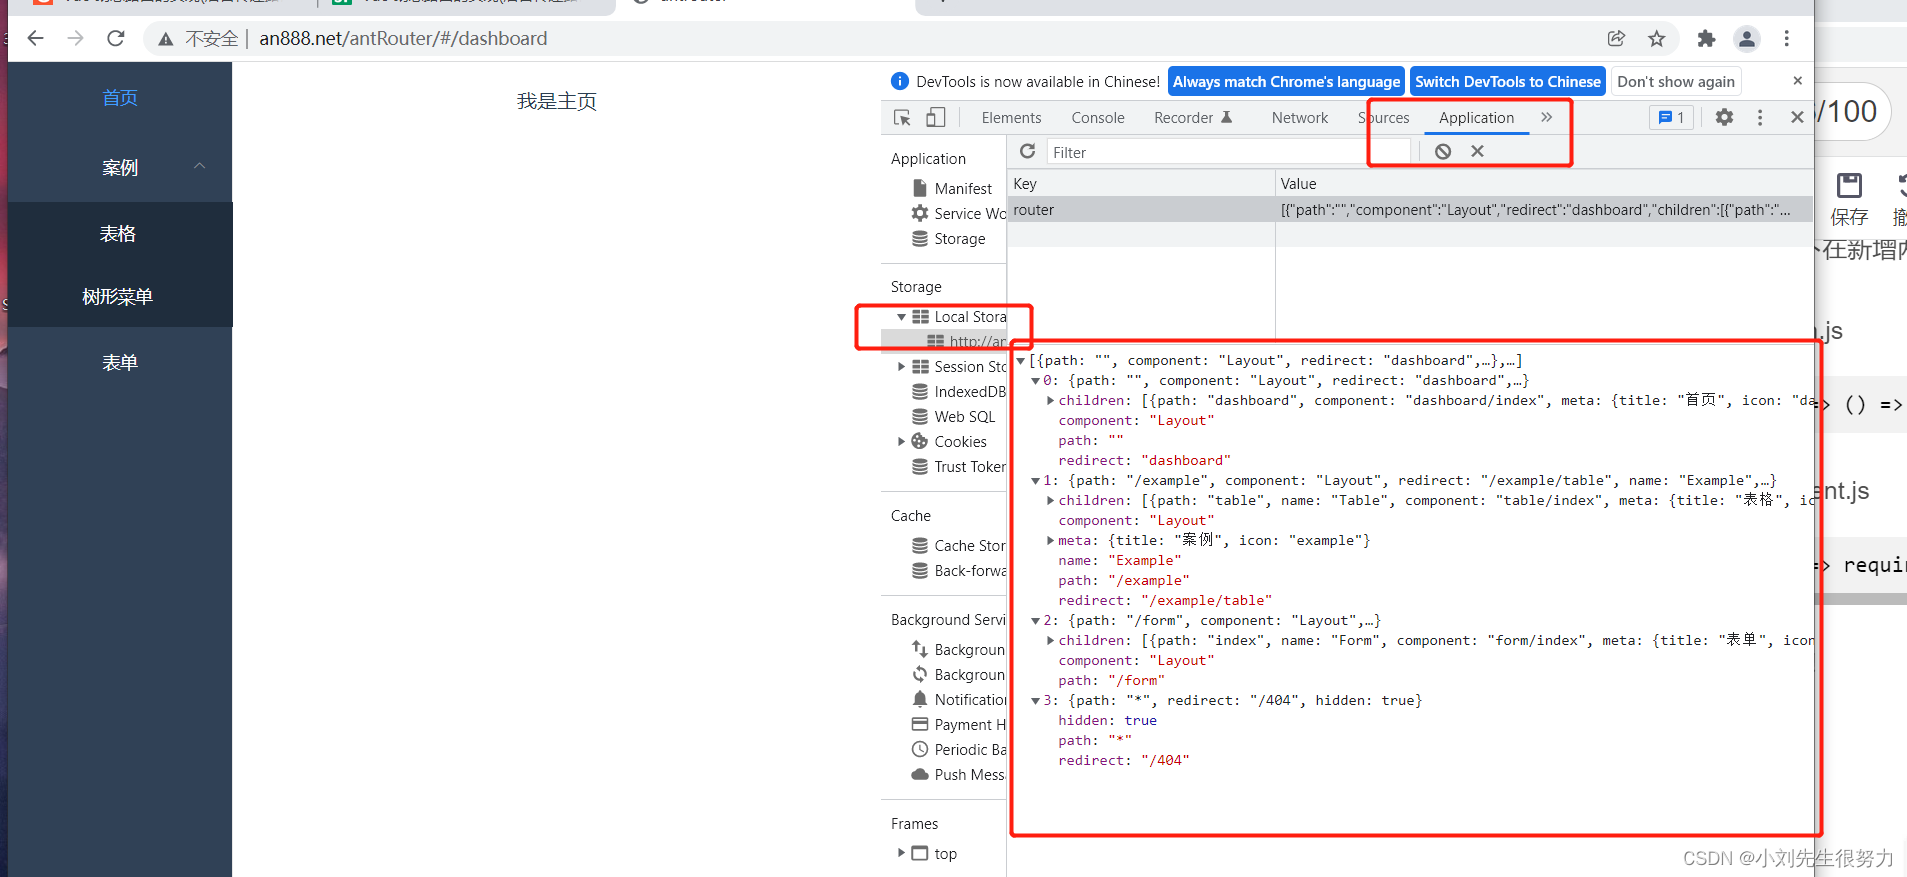The height and width of the screenshot is (877, 1907).
Task: Collapse the 案例 sidebar submenu
Action: [199, 166]
